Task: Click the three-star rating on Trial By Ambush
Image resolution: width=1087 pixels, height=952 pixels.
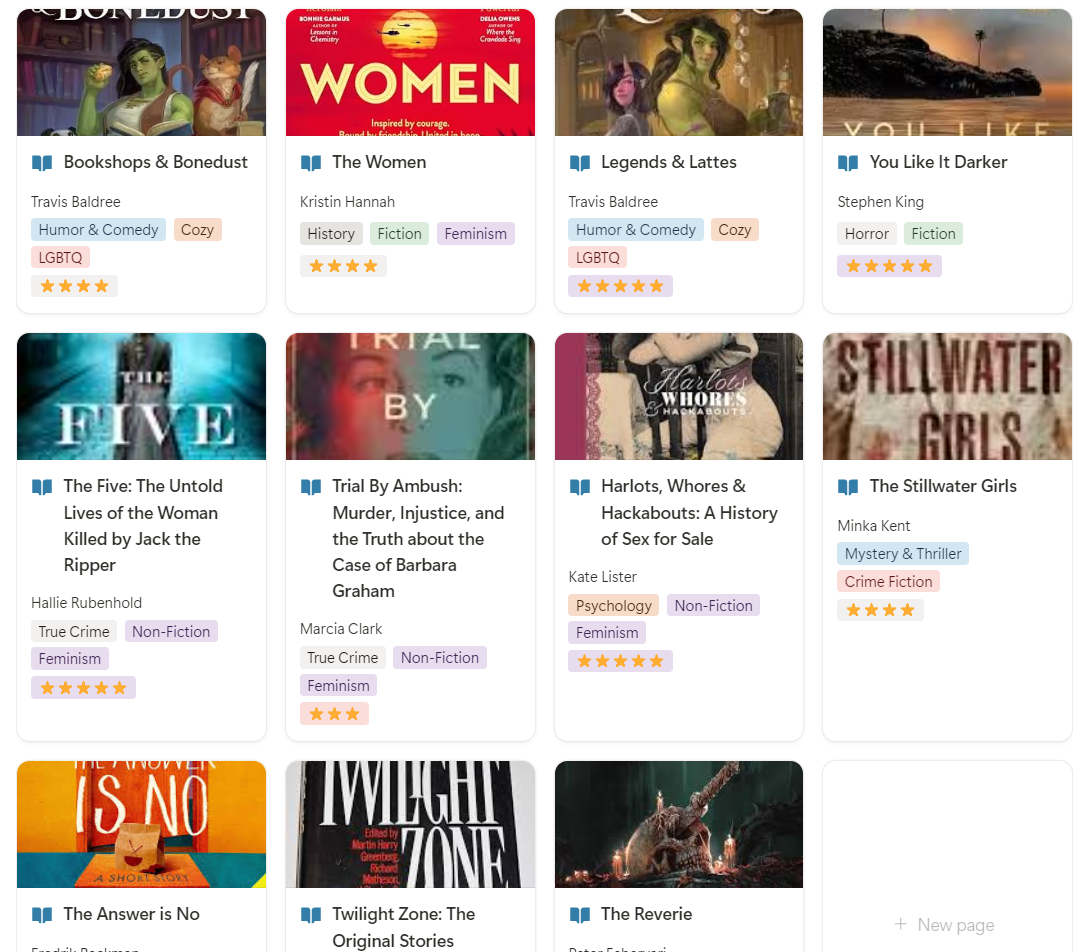Action: coord(334,713)
